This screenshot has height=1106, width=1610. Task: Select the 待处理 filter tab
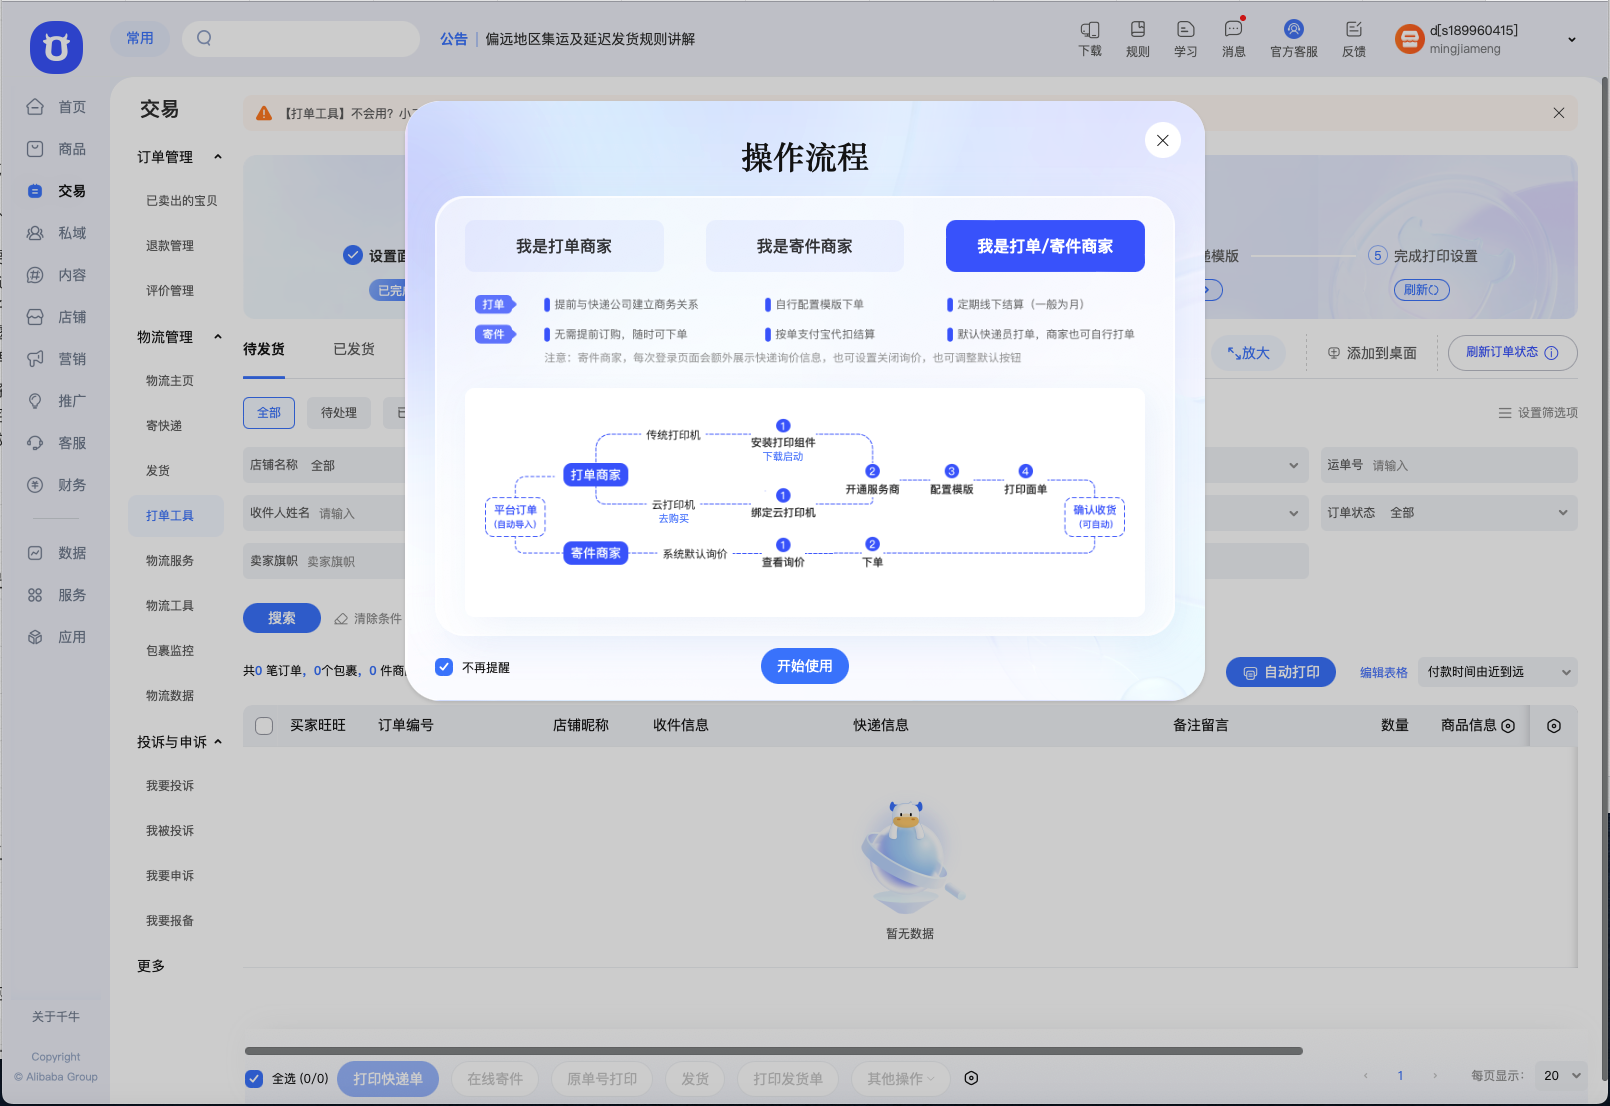[x=339, y=413]
